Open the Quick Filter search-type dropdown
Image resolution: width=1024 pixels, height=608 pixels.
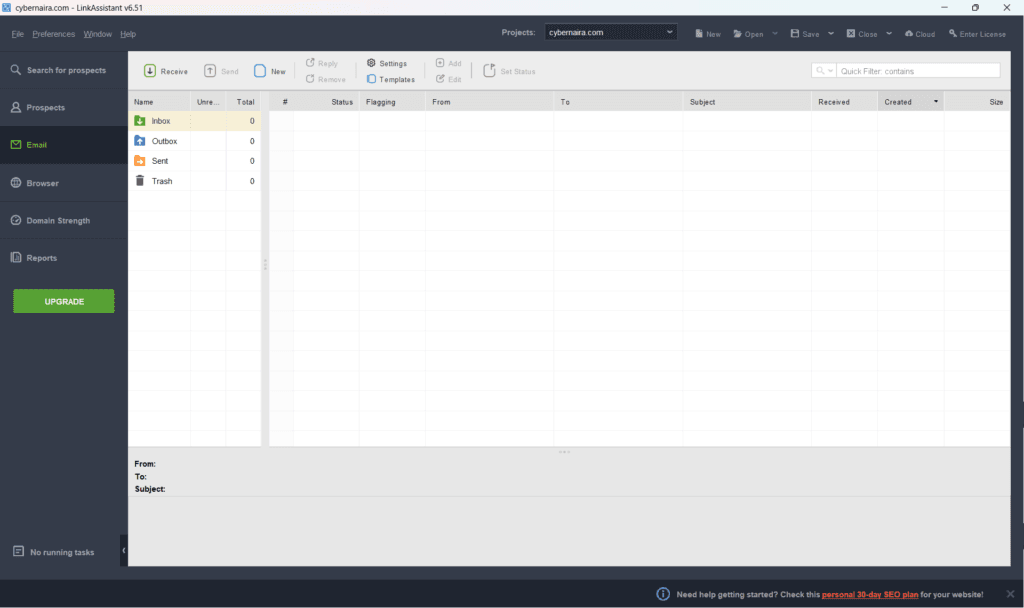tap(824, 71)
